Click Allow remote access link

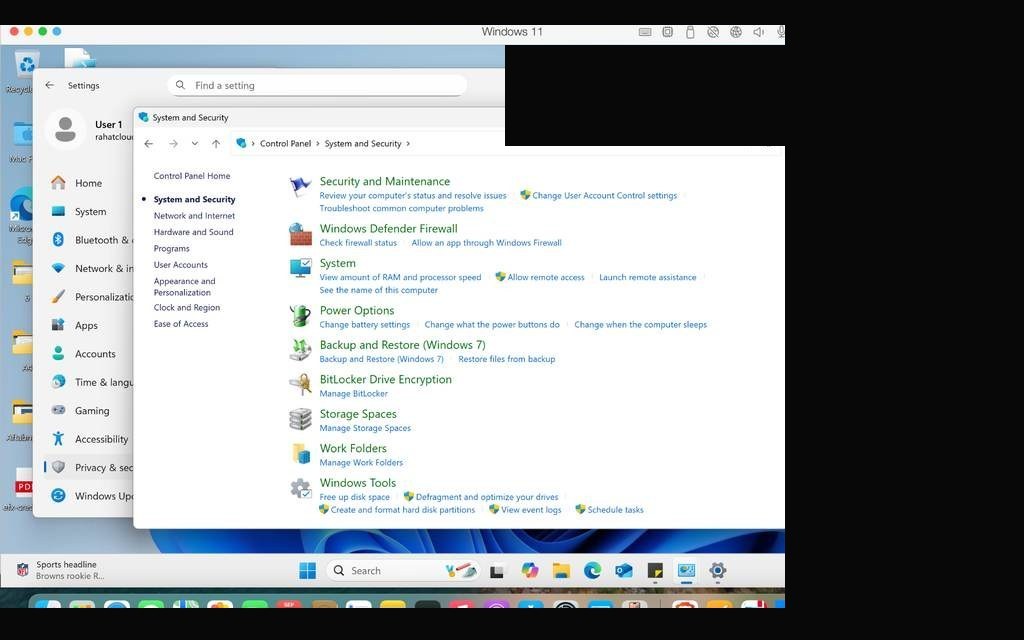(546, 278)
